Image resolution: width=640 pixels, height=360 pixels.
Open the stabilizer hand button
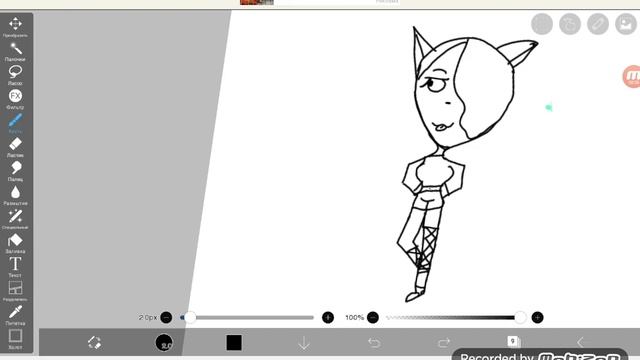click(570, 24)
